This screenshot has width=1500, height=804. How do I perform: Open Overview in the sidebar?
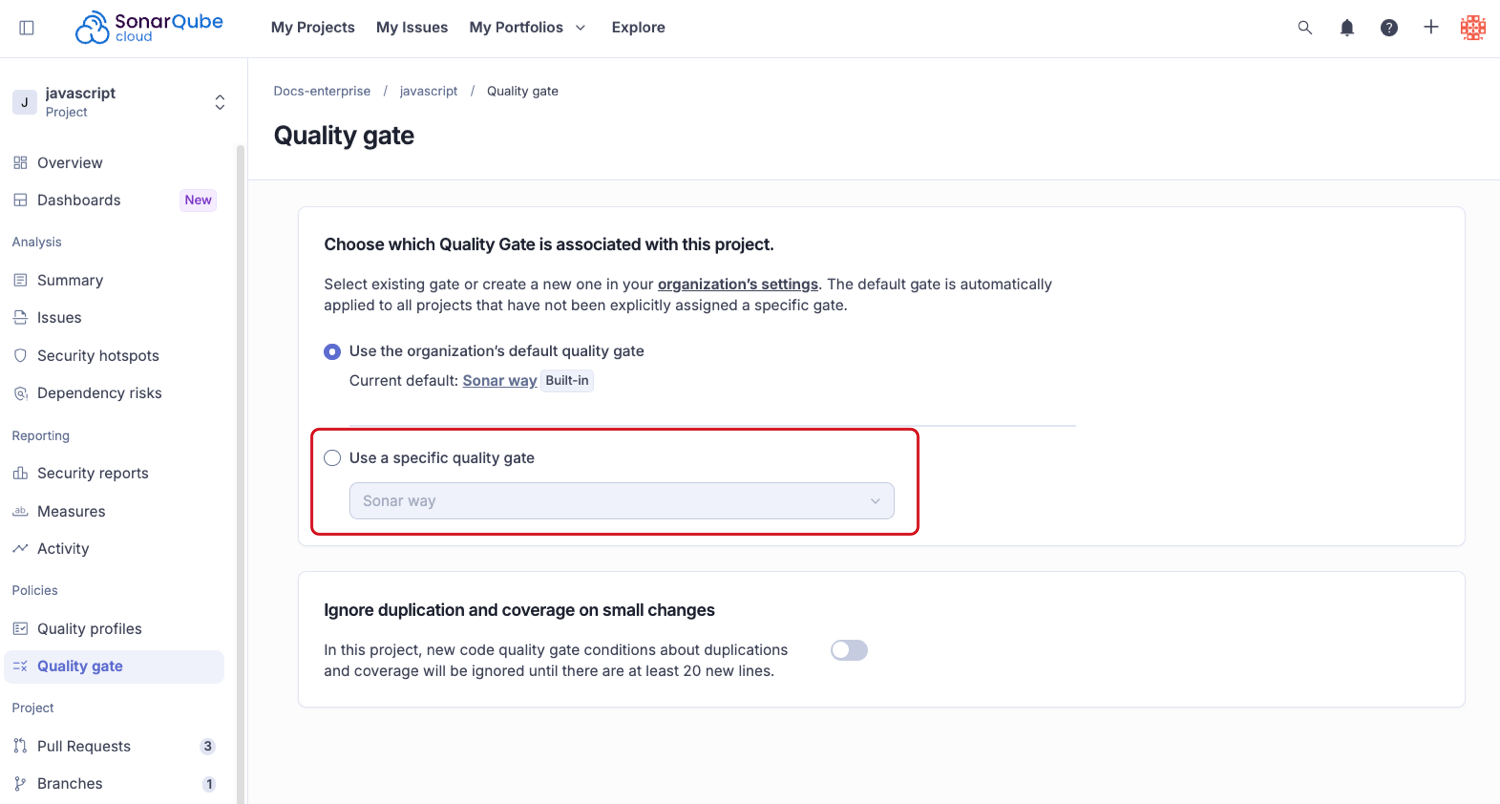pyautogui.click(x=70, y=163)
